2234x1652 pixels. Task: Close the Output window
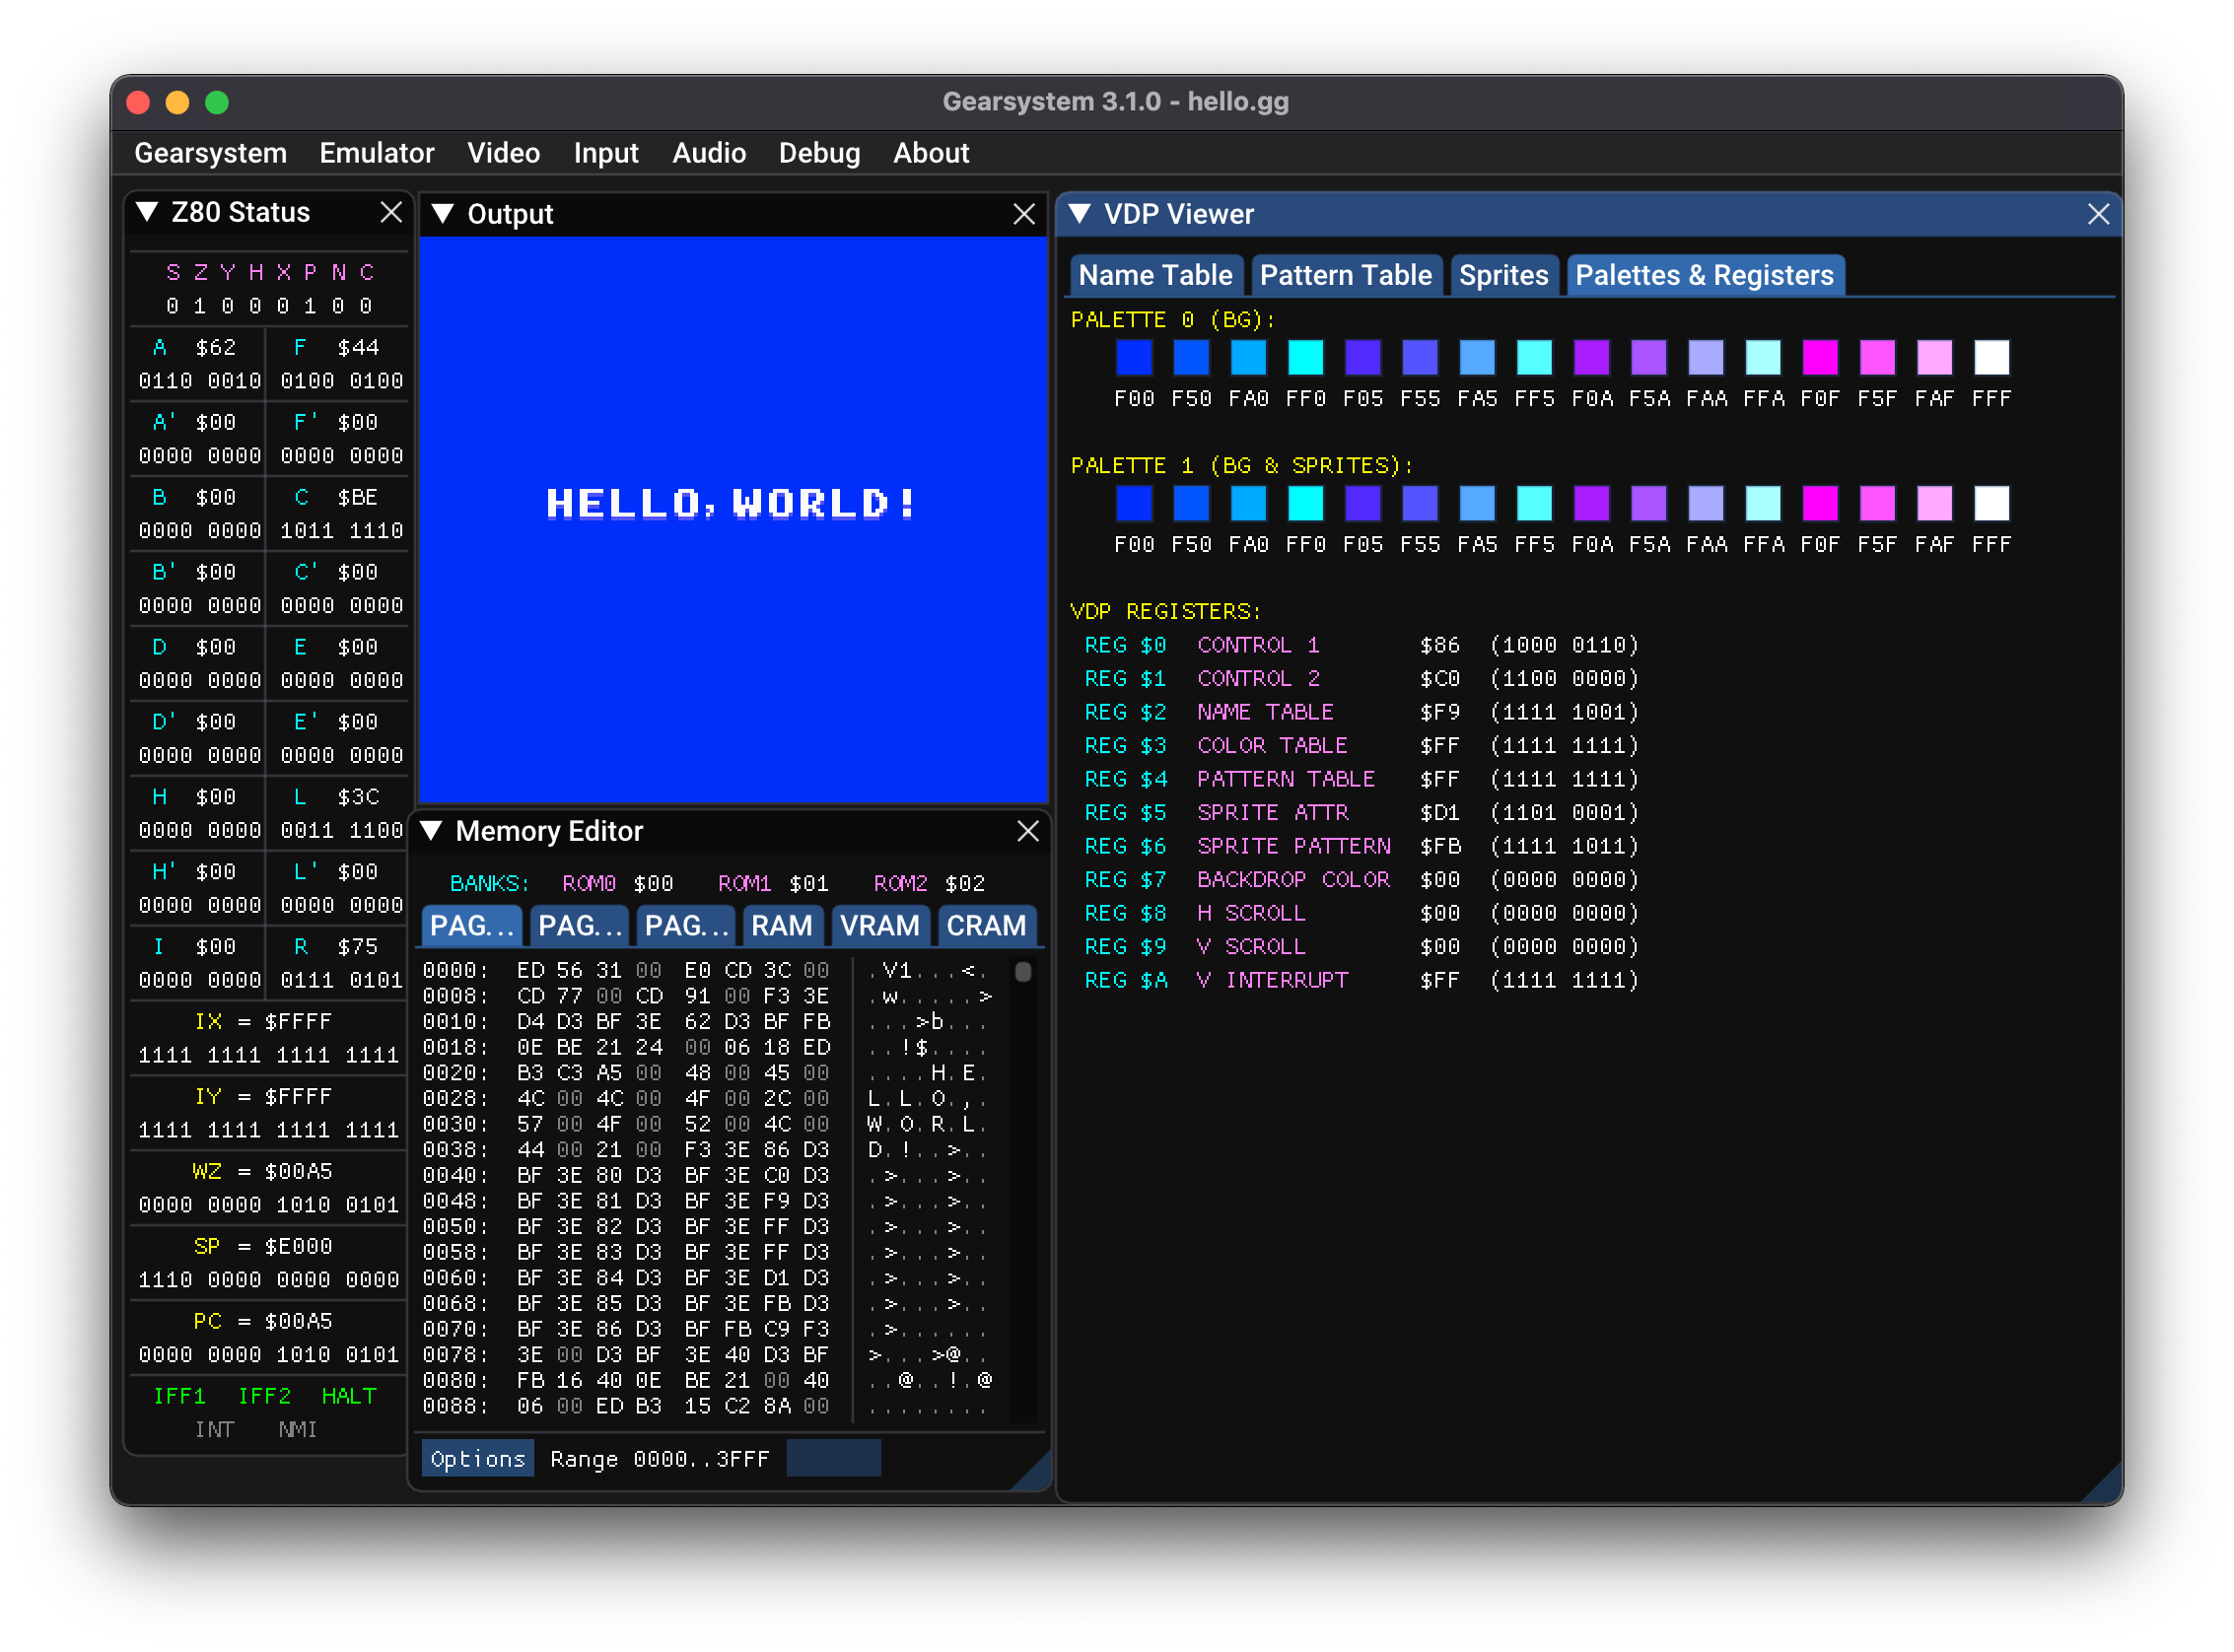[1023, 214]
